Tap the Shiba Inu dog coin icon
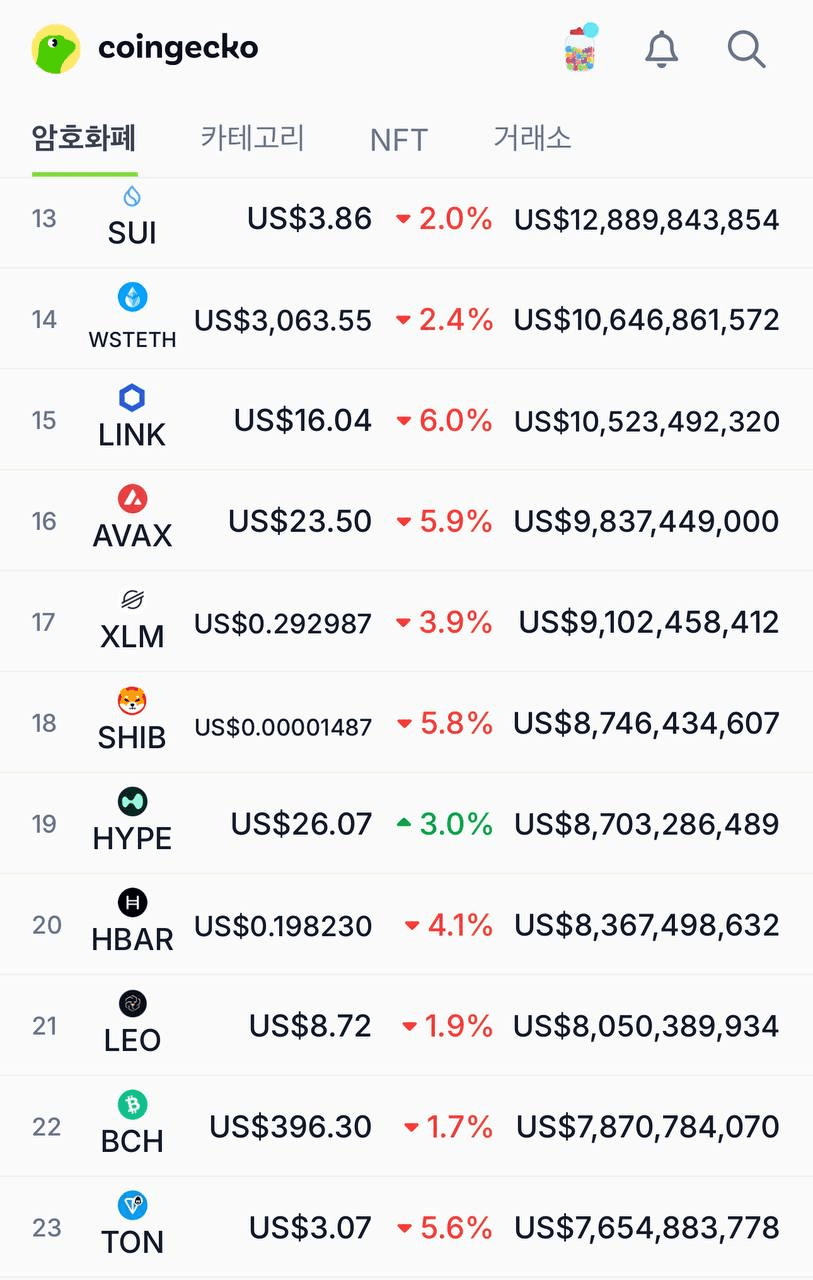Screen dimensions: 813x1280 tap(132, 700)
